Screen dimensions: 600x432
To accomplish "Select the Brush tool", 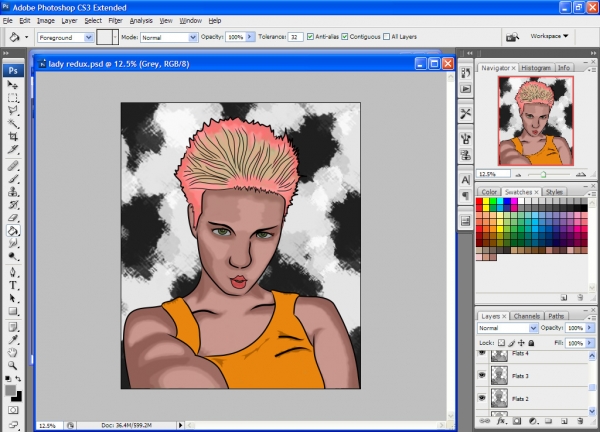I will pos(13,179).
